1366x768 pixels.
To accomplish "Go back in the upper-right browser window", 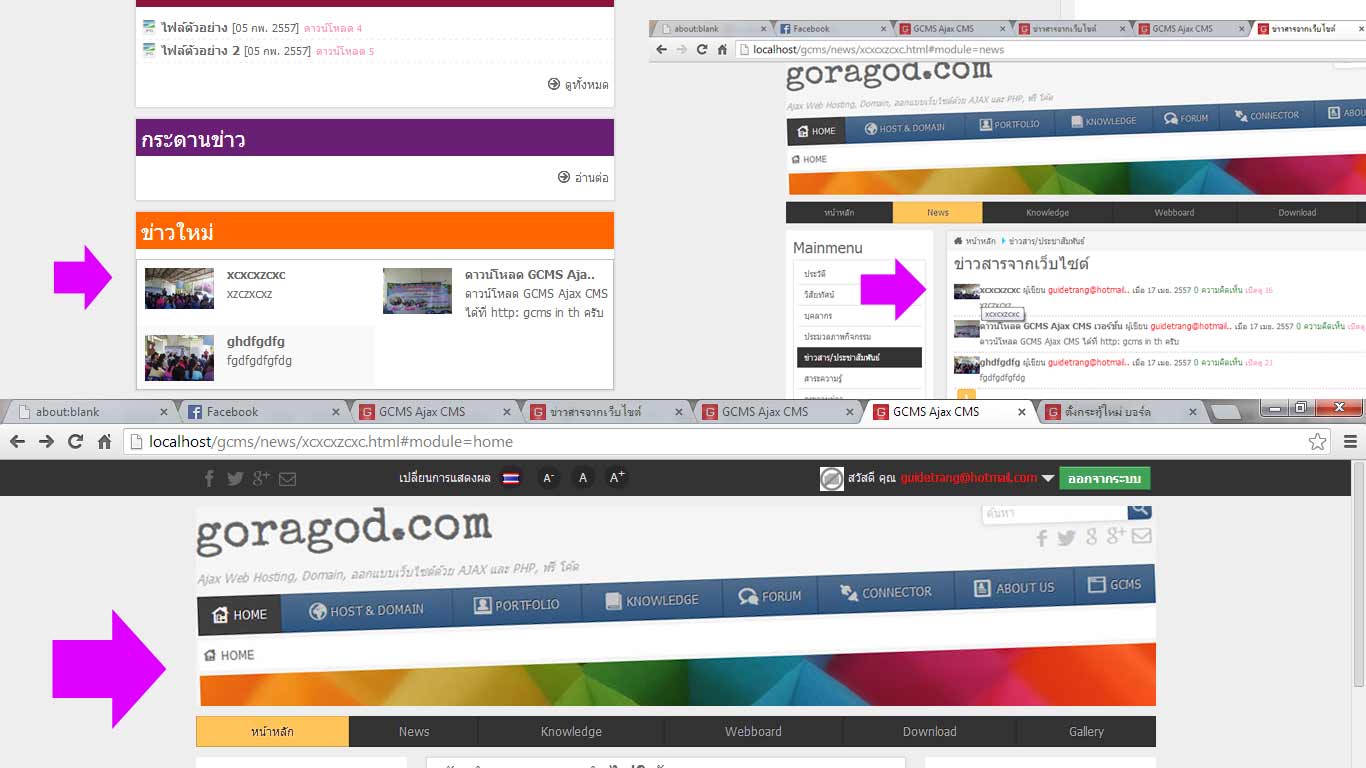I will 661,49.
